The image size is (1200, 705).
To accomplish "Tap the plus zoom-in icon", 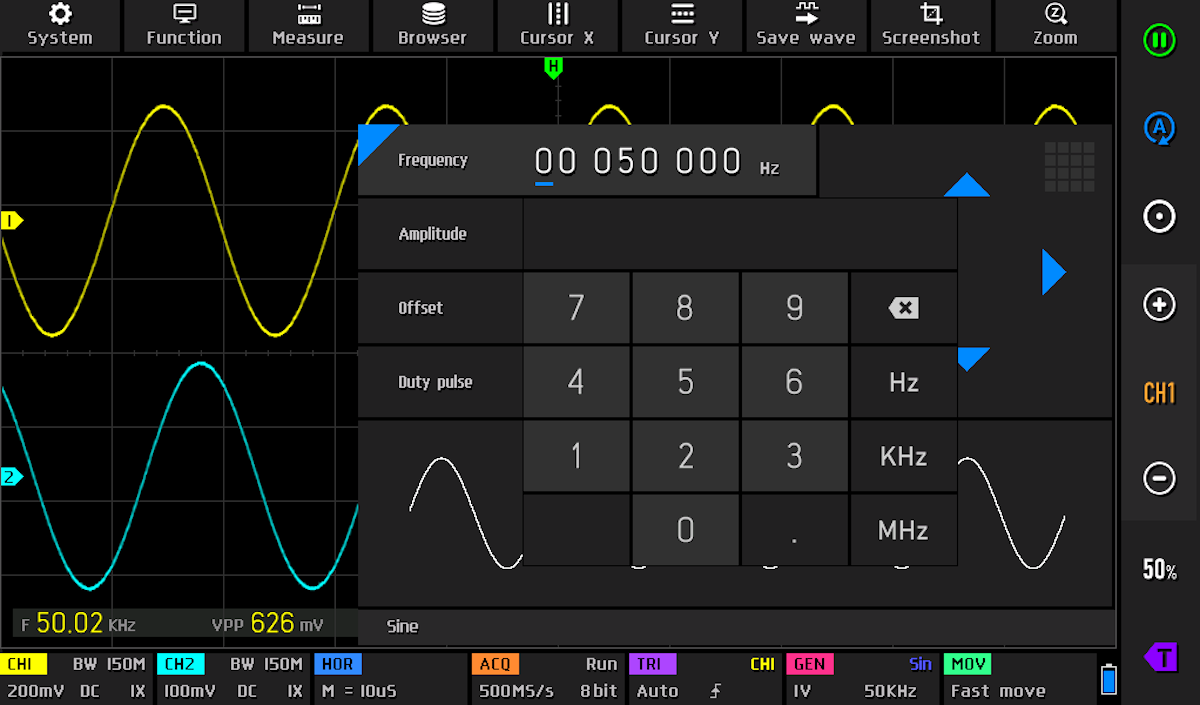I will pyautogui.click(x=1159, y=305).
